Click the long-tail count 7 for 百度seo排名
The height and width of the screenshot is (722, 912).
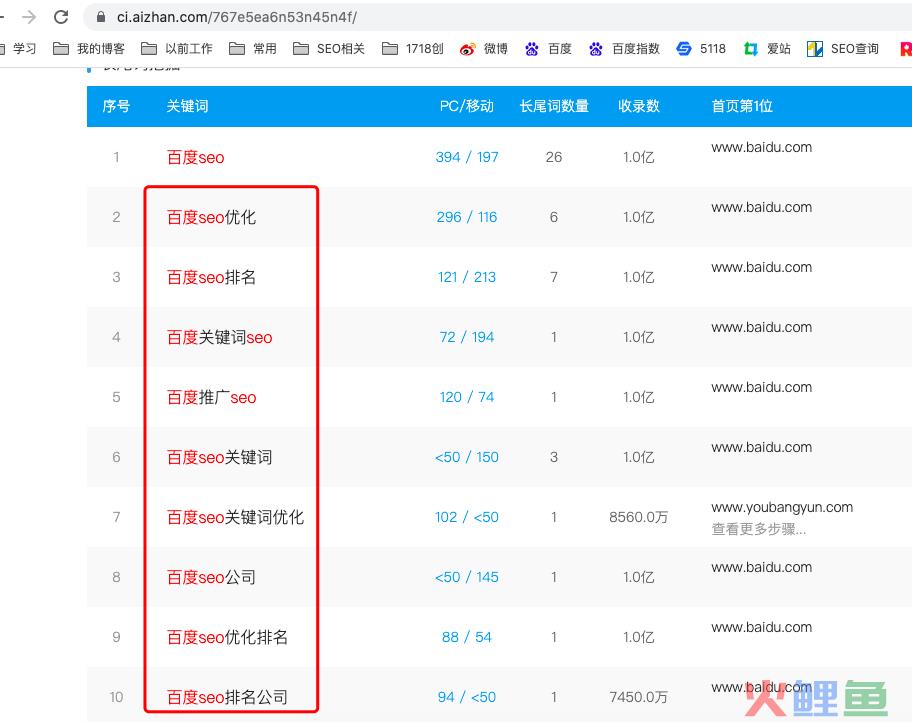point(554,277)
